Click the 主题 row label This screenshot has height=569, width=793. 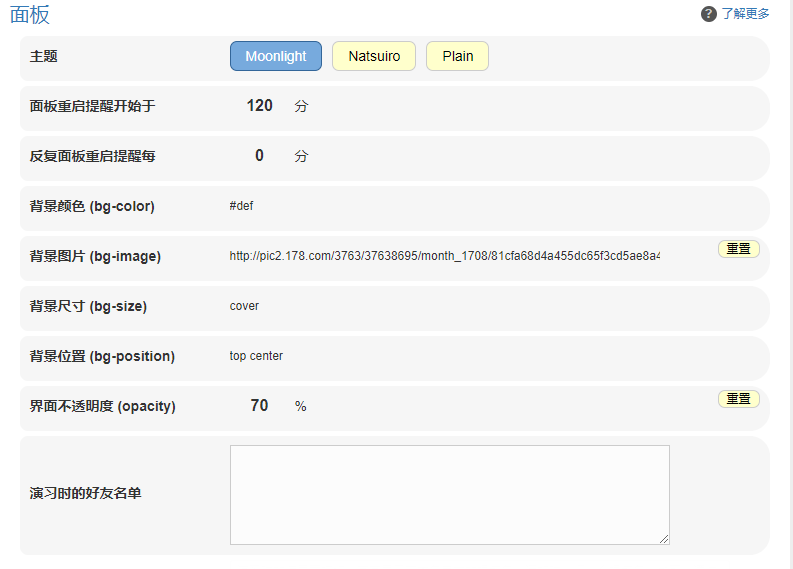coord(44,57)
